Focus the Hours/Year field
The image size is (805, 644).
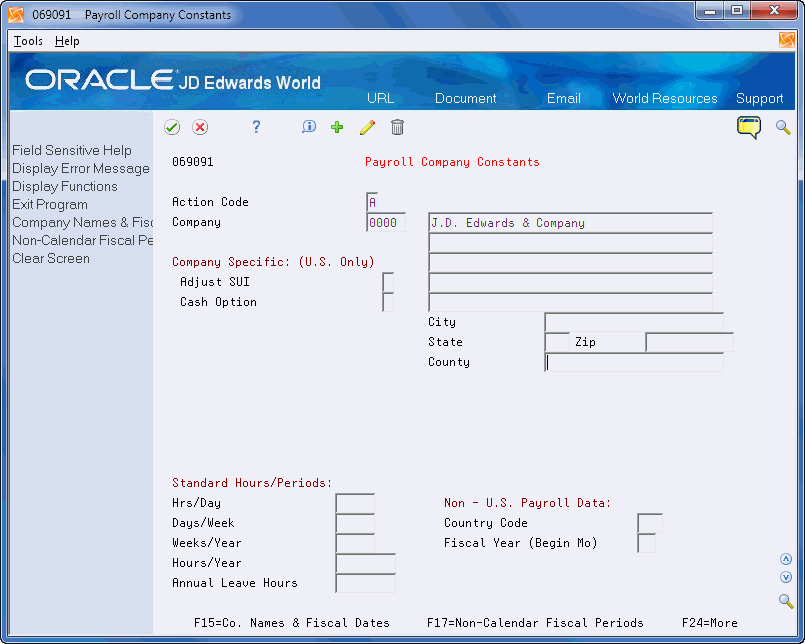click(x=366, y=563)
